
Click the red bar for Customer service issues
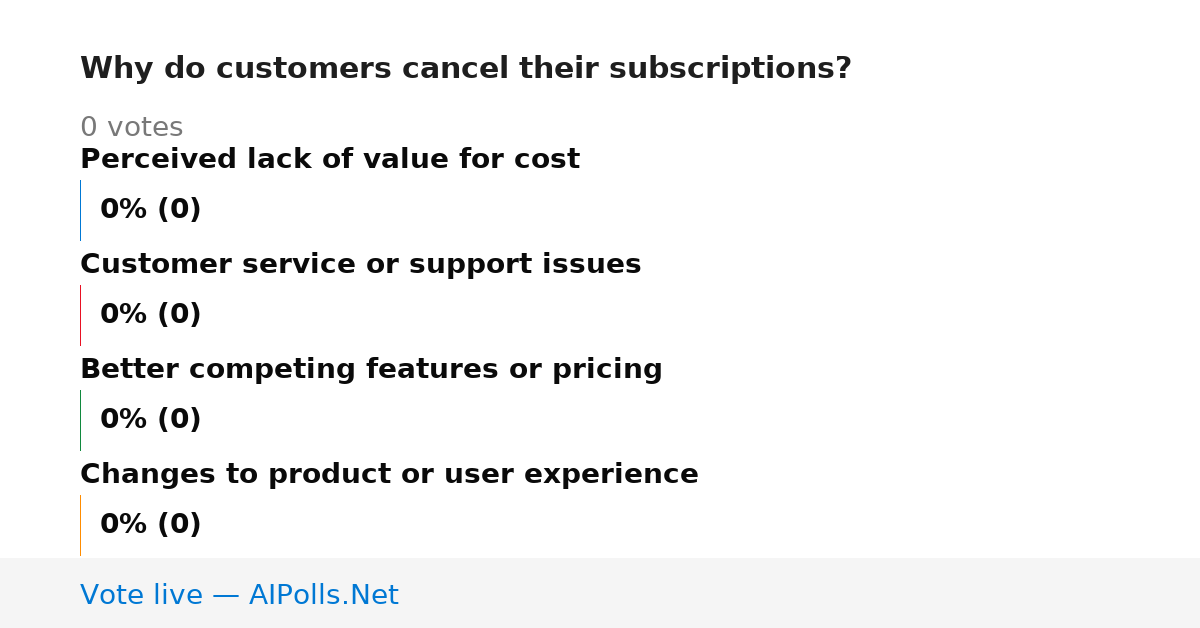click(x=80, y=315)
